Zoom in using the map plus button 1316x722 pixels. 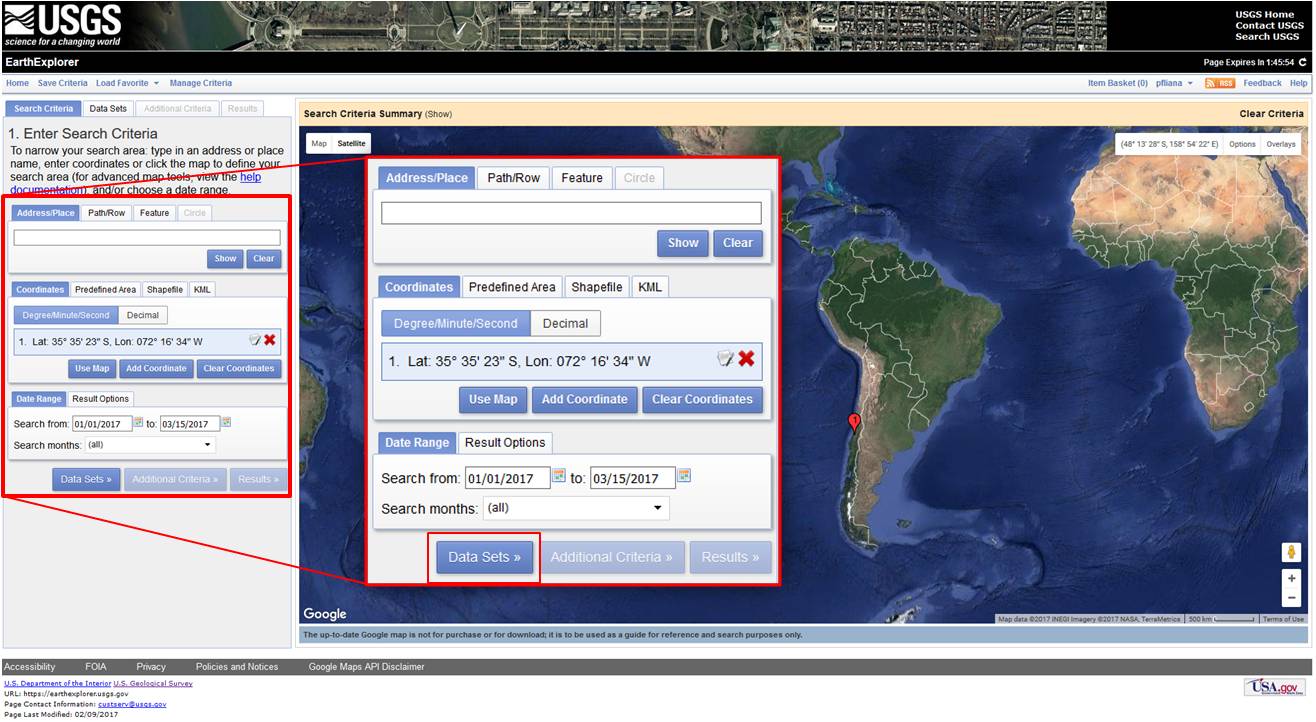click(x=1291, y=578)
